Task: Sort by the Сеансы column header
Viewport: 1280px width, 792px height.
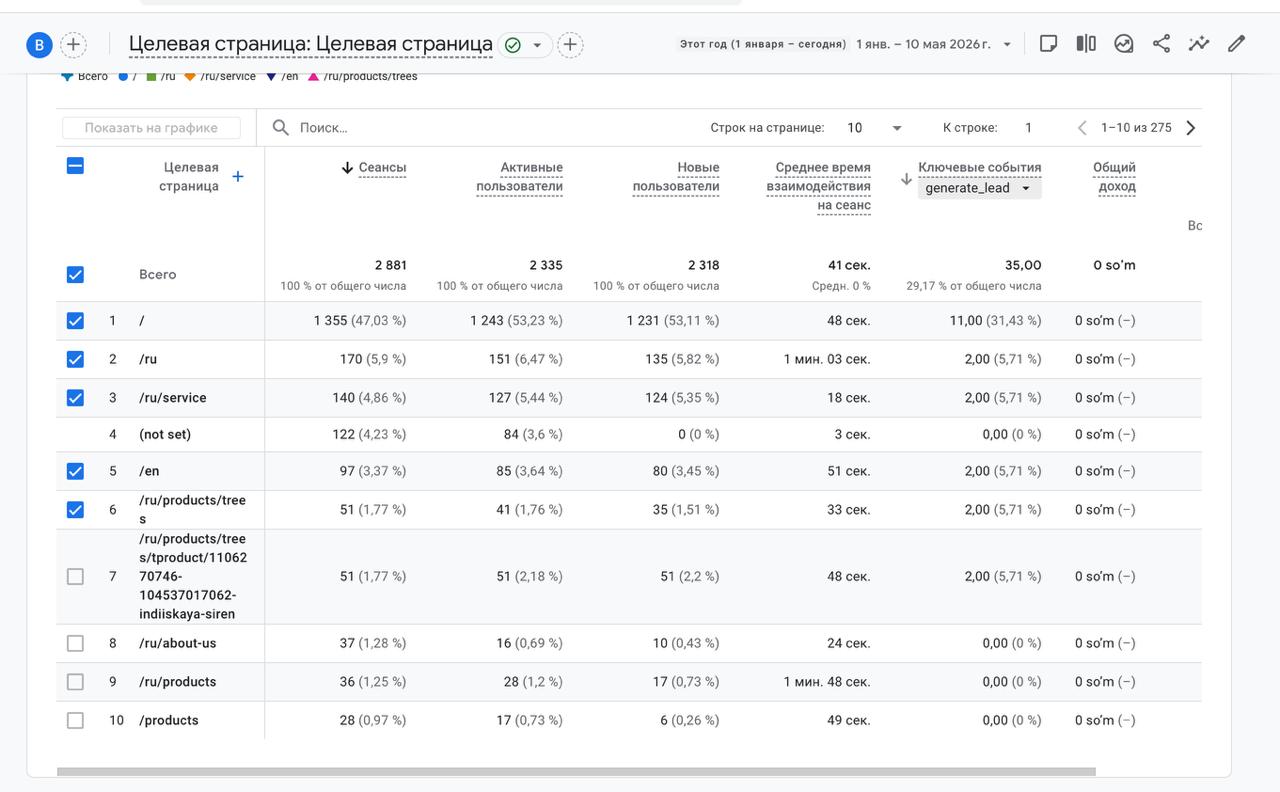Action: pyautogui.click(x=382, y=168)
